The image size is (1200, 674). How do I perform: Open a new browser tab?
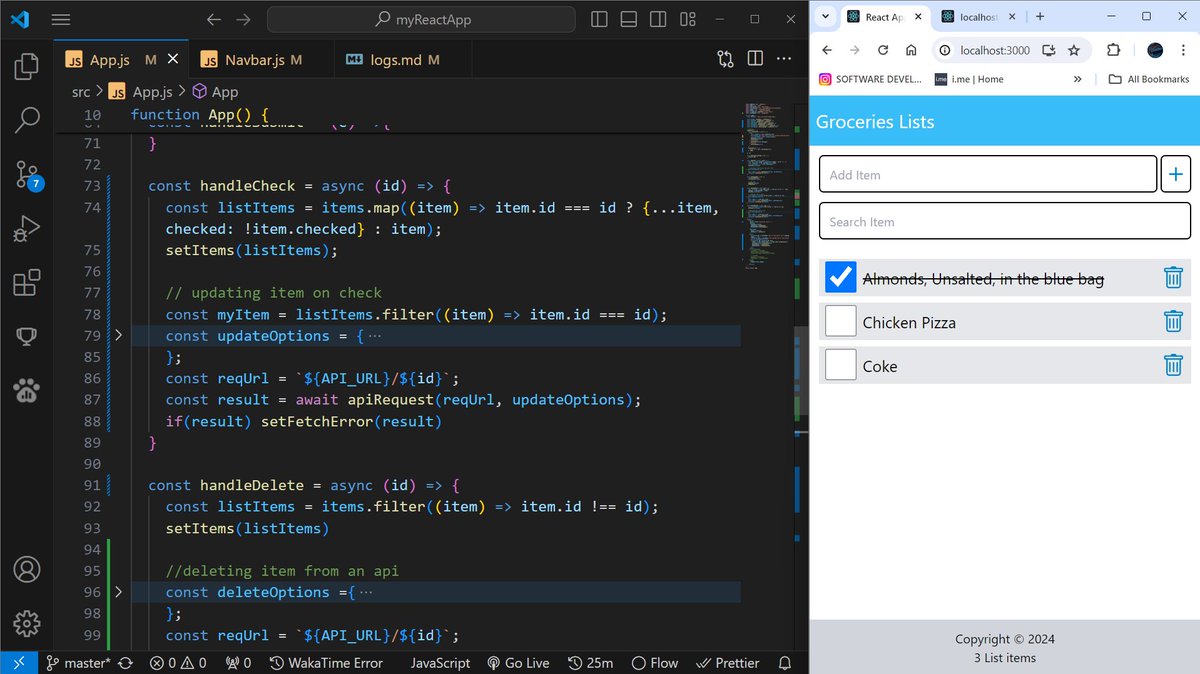[1040, 17]
